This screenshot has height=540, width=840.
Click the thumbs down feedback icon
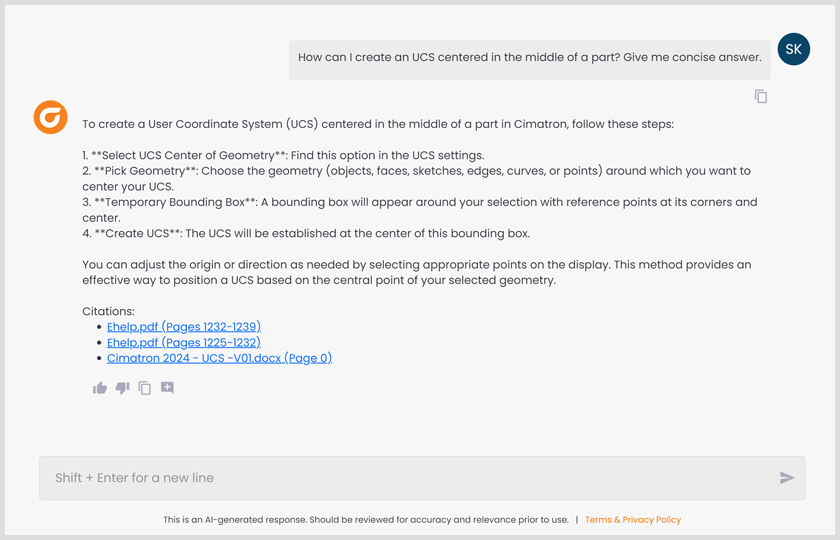pos(122,388)
